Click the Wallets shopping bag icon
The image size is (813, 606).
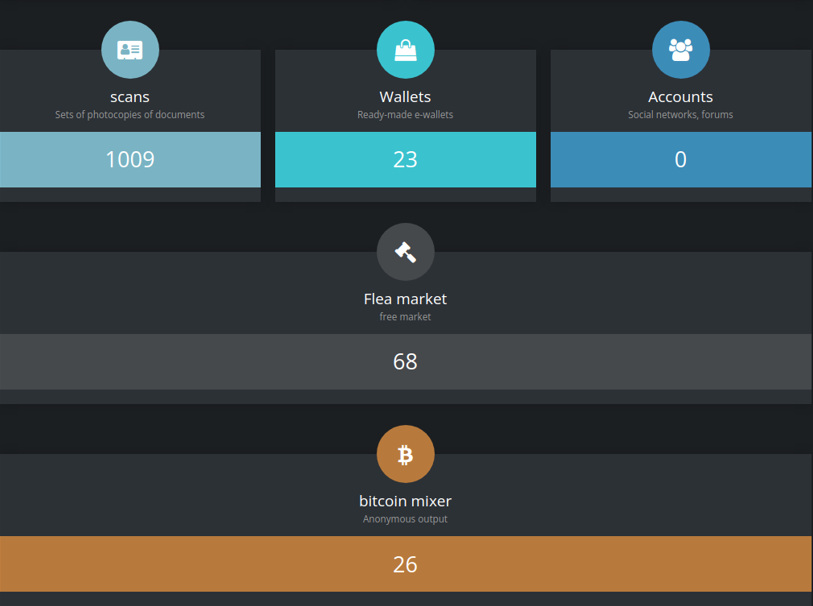tap(405, 50)
